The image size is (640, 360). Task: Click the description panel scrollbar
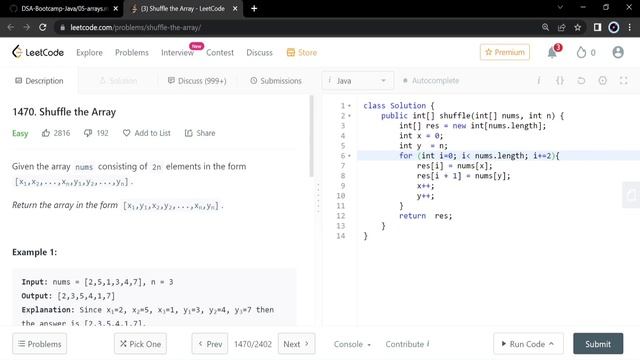pos(311,136)
